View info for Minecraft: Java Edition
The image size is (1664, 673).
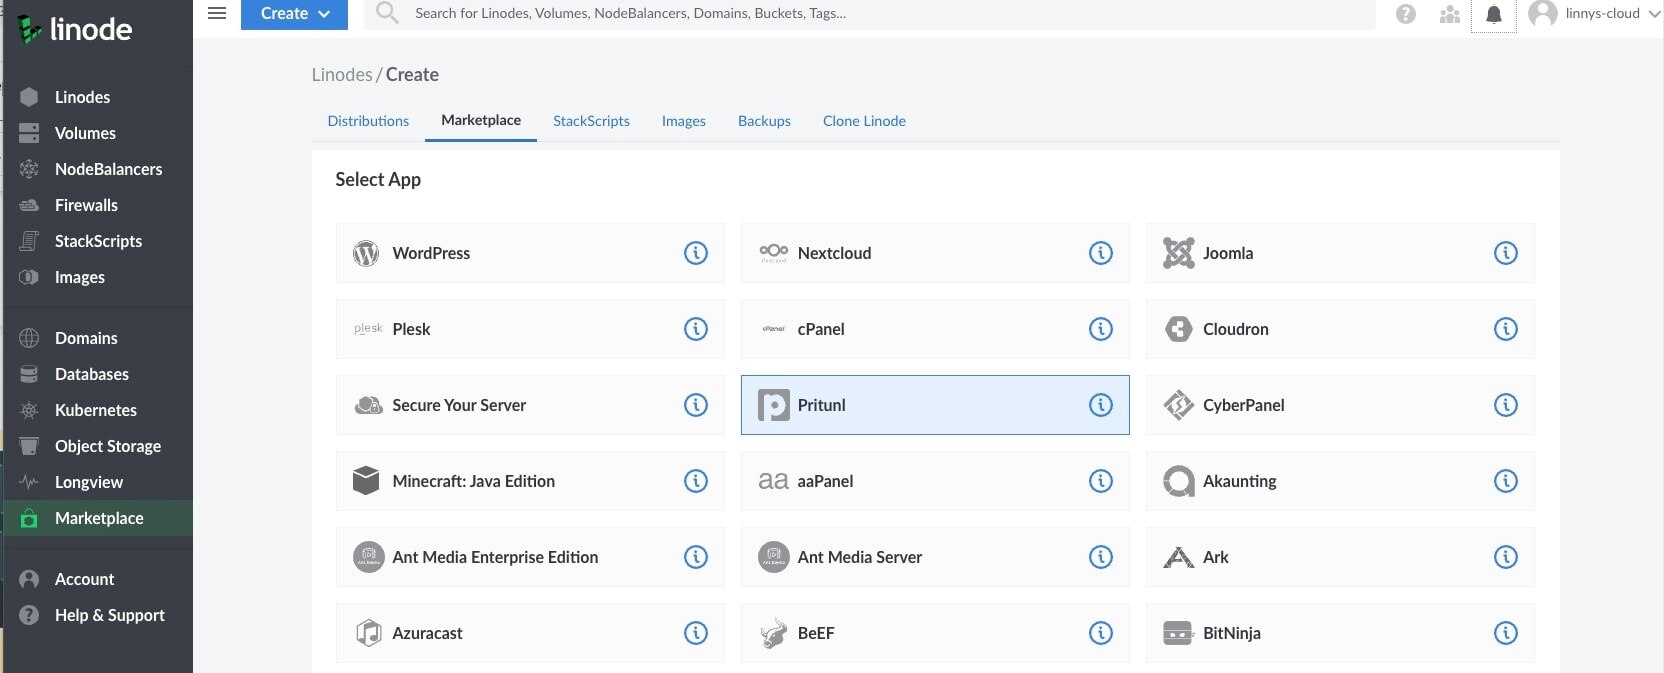pos(695,481)
